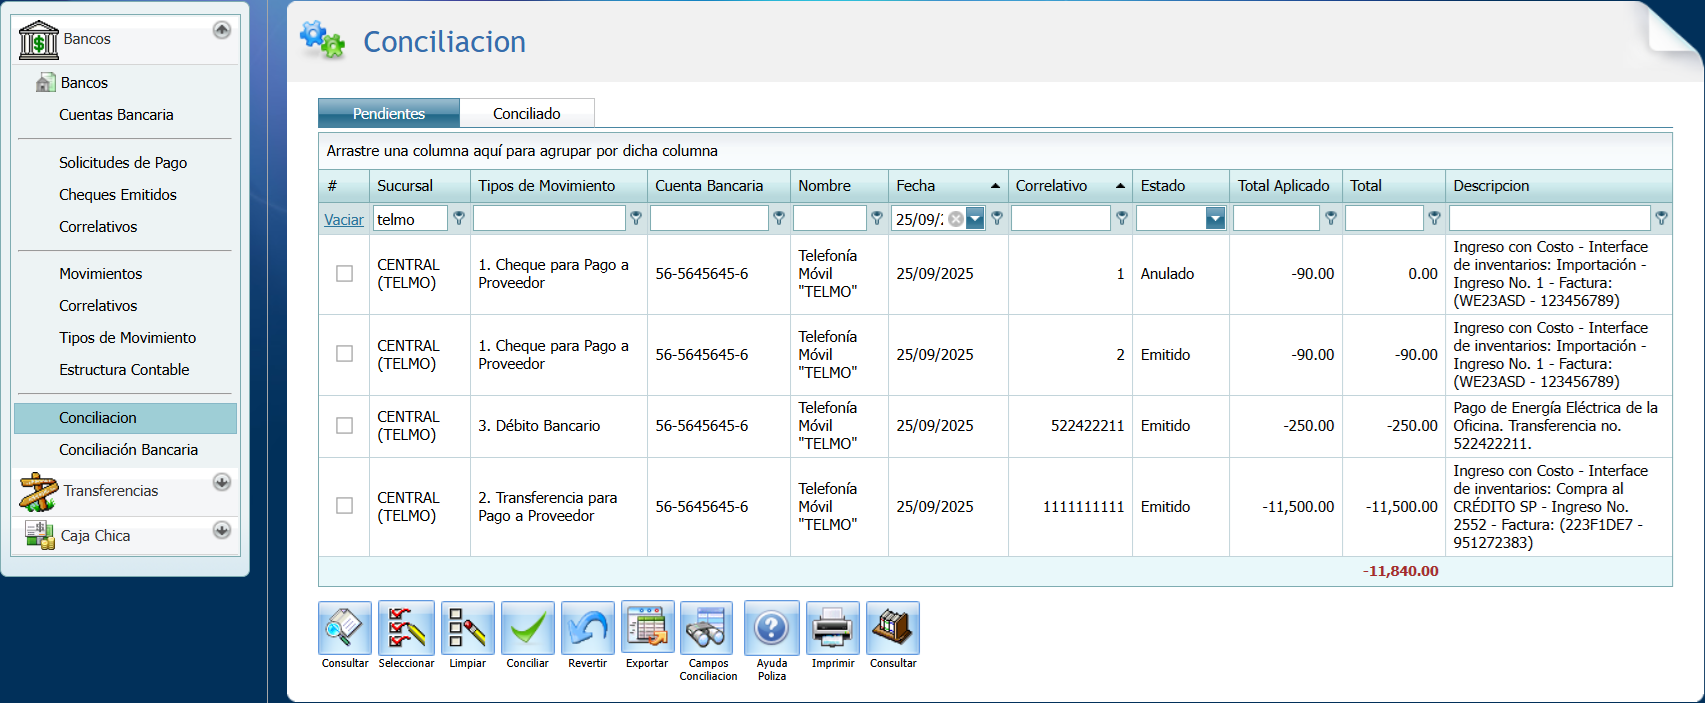
Task: Click the Limpiar toolbar icon
Action: tap(467, 628)
